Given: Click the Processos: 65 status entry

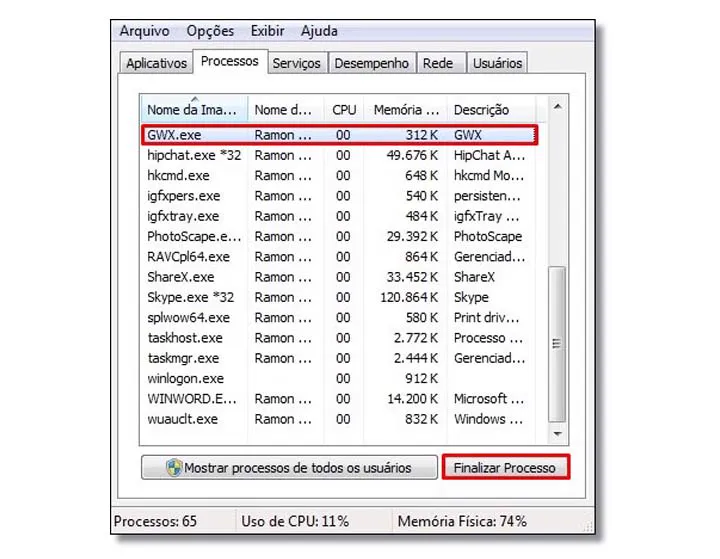Looking at the screenshot, I should [x=155, y=521].
